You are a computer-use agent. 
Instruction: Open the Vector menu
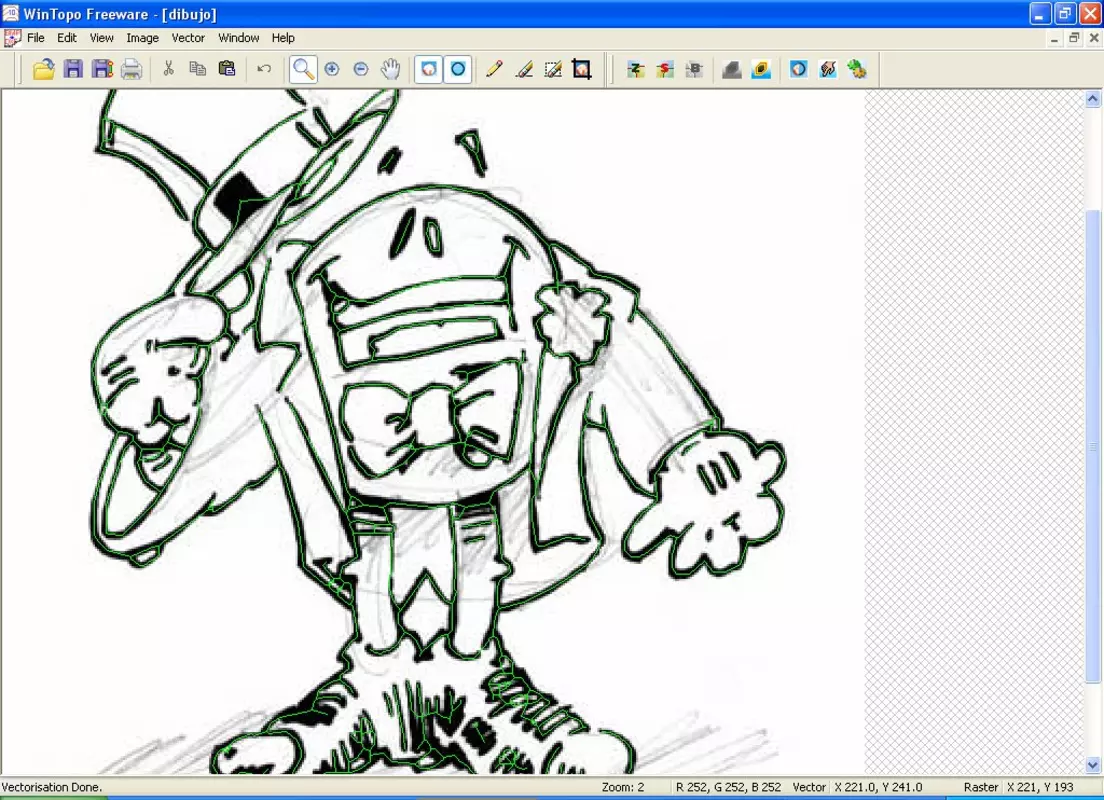tap(188, 38)
